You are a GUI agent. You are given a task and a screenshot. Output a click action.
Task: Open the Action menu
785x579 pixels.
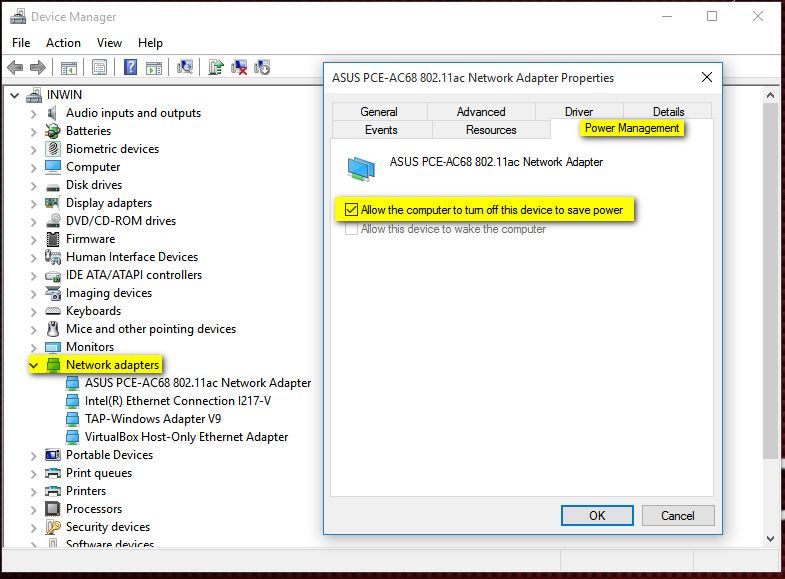tap(63, 43)
